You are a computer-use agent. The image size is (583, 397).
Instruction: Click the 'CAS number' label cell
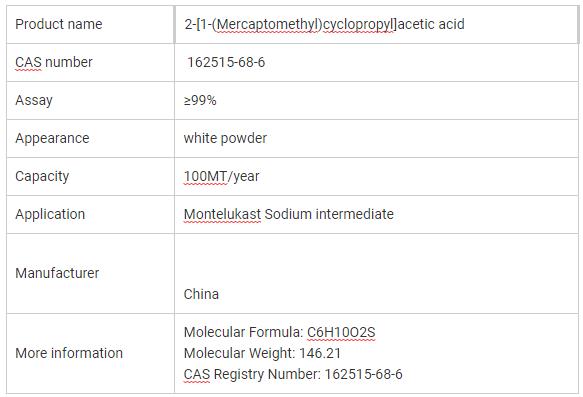pyautogui.click(x=90, y=62)
